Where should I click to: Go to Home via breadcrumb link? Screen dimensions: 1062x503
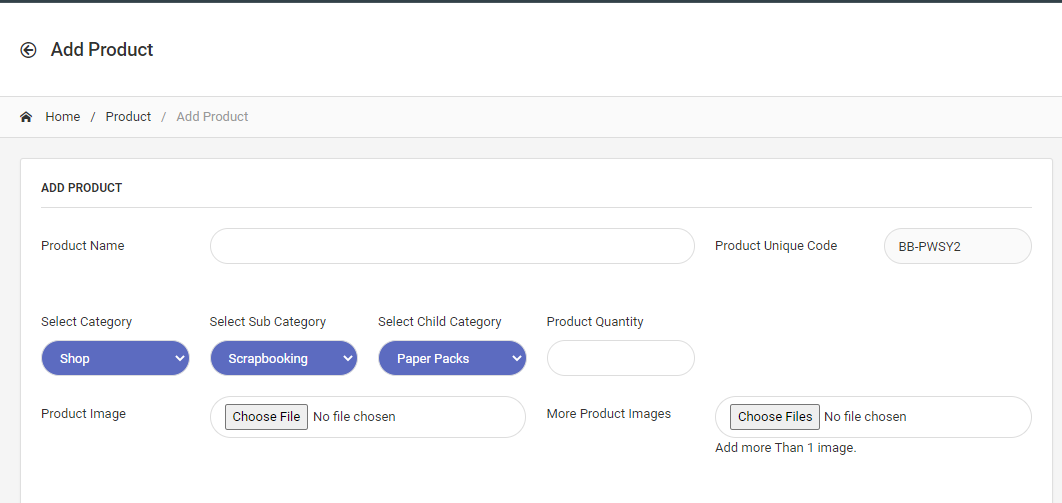62,117
